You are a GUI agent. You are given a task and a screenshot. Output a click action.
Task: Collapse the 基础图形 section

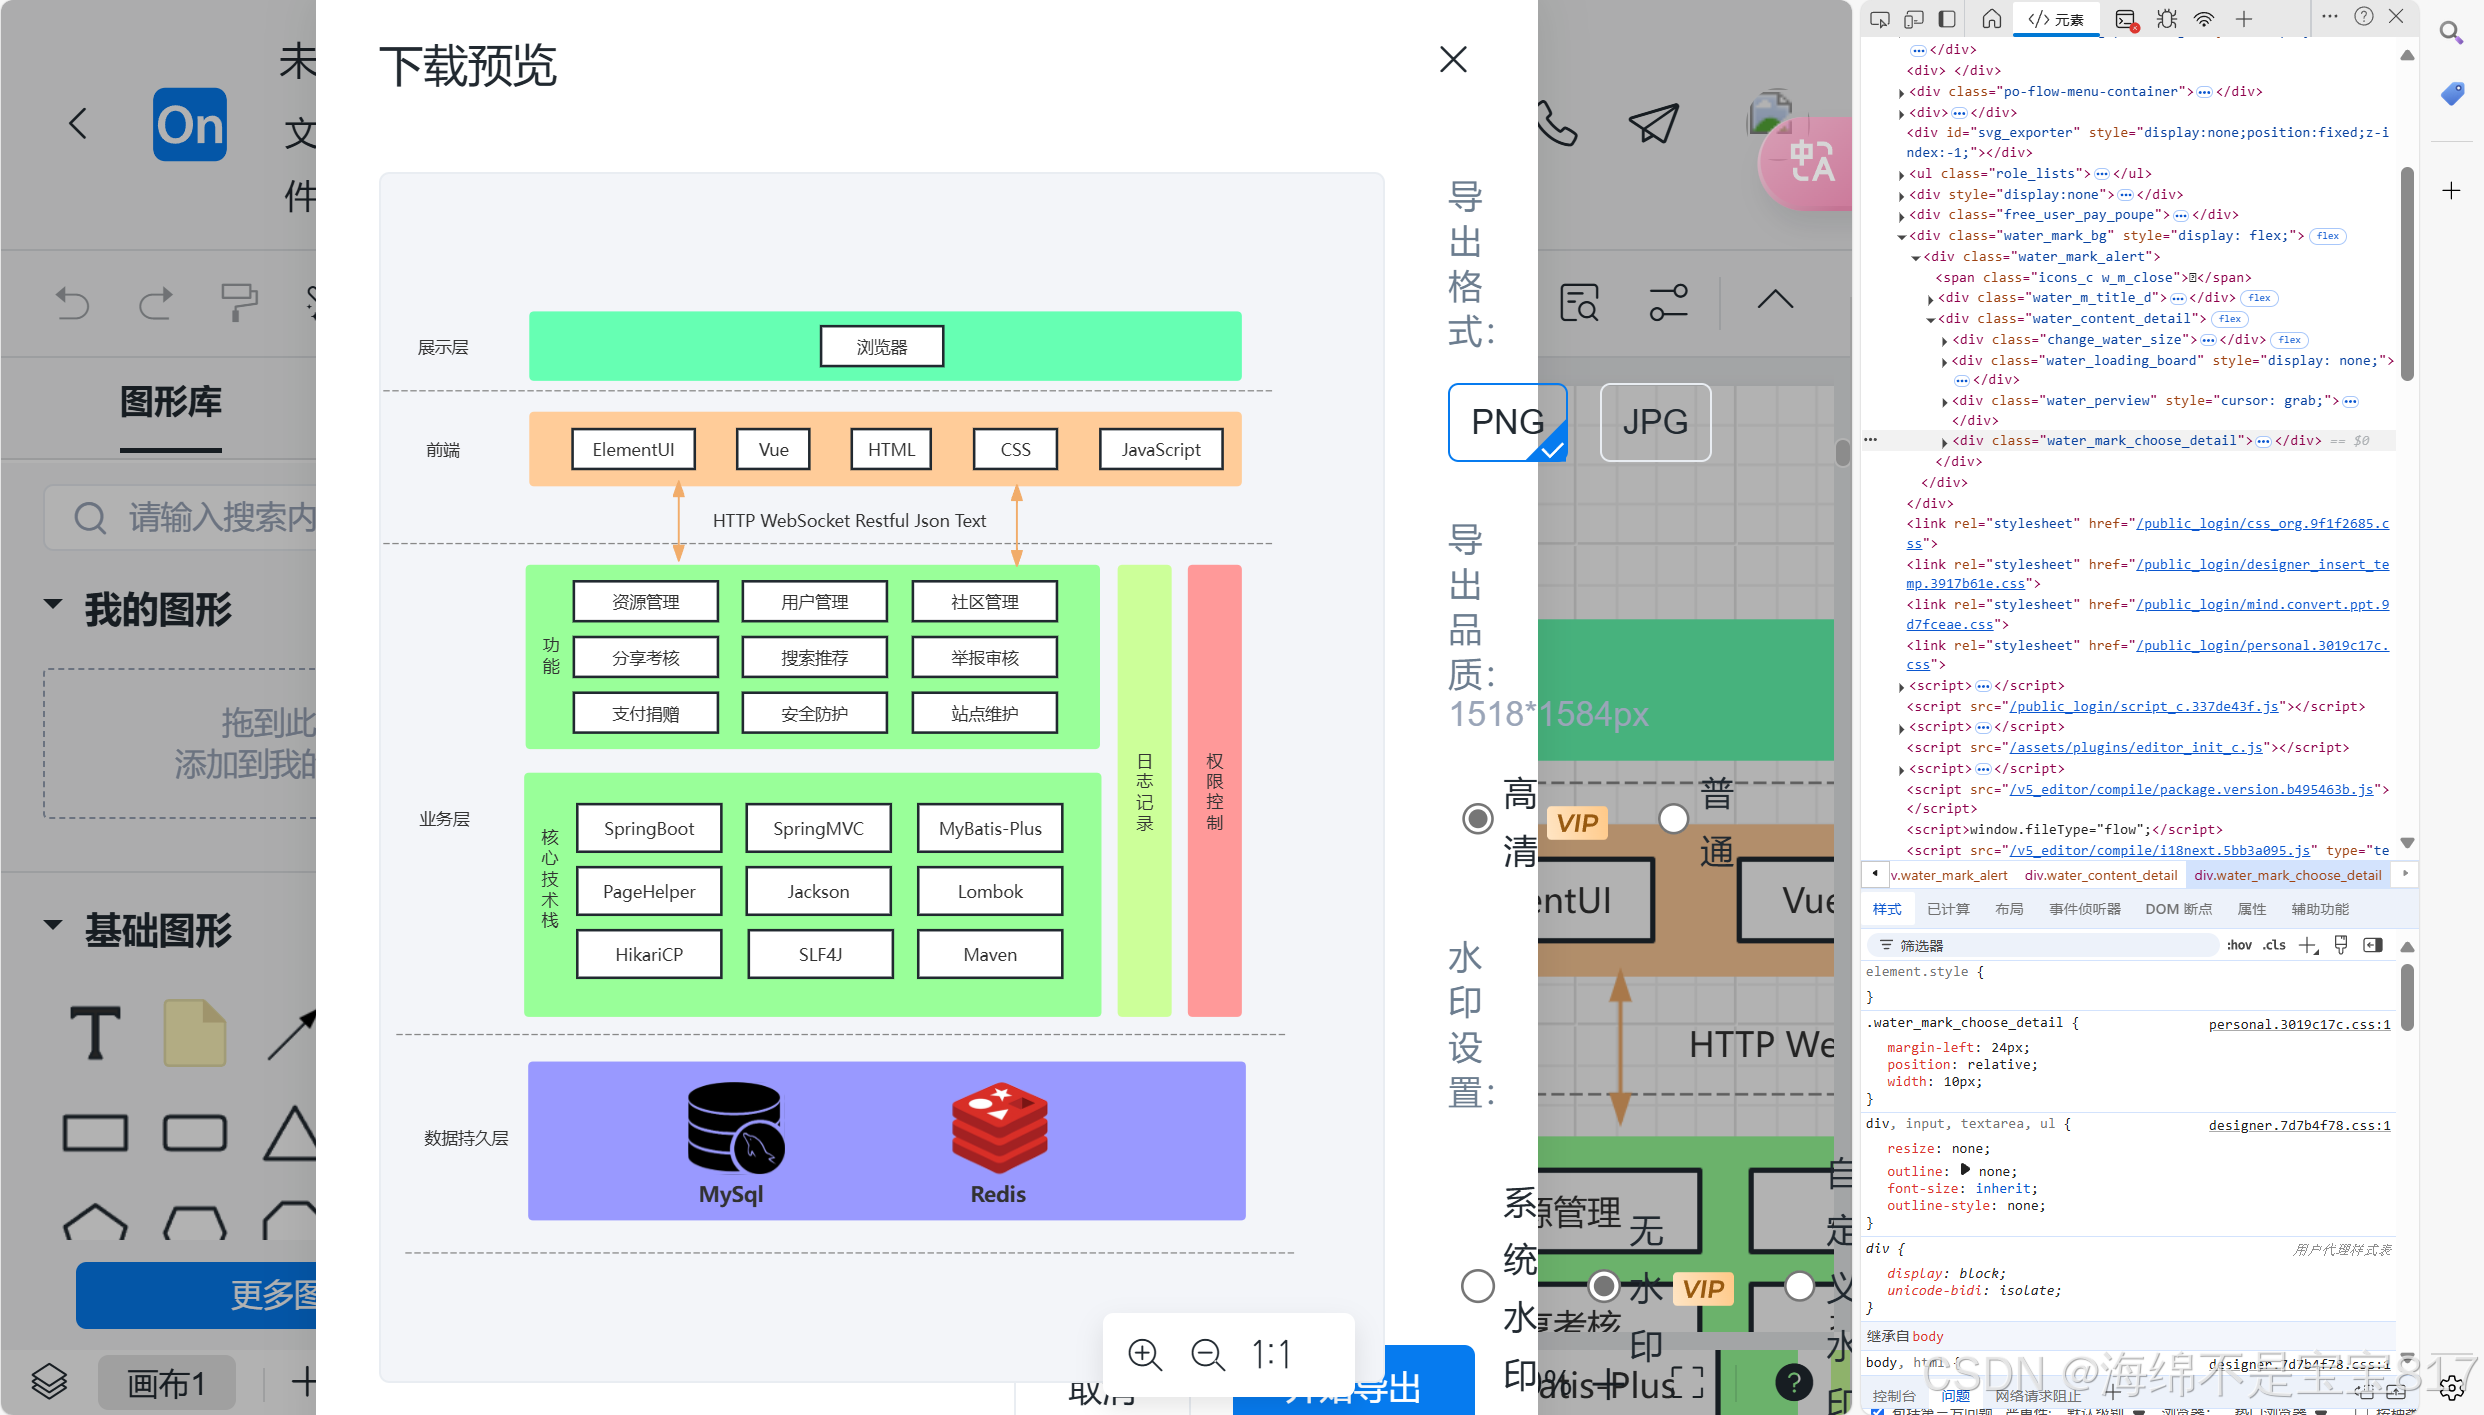53,926
